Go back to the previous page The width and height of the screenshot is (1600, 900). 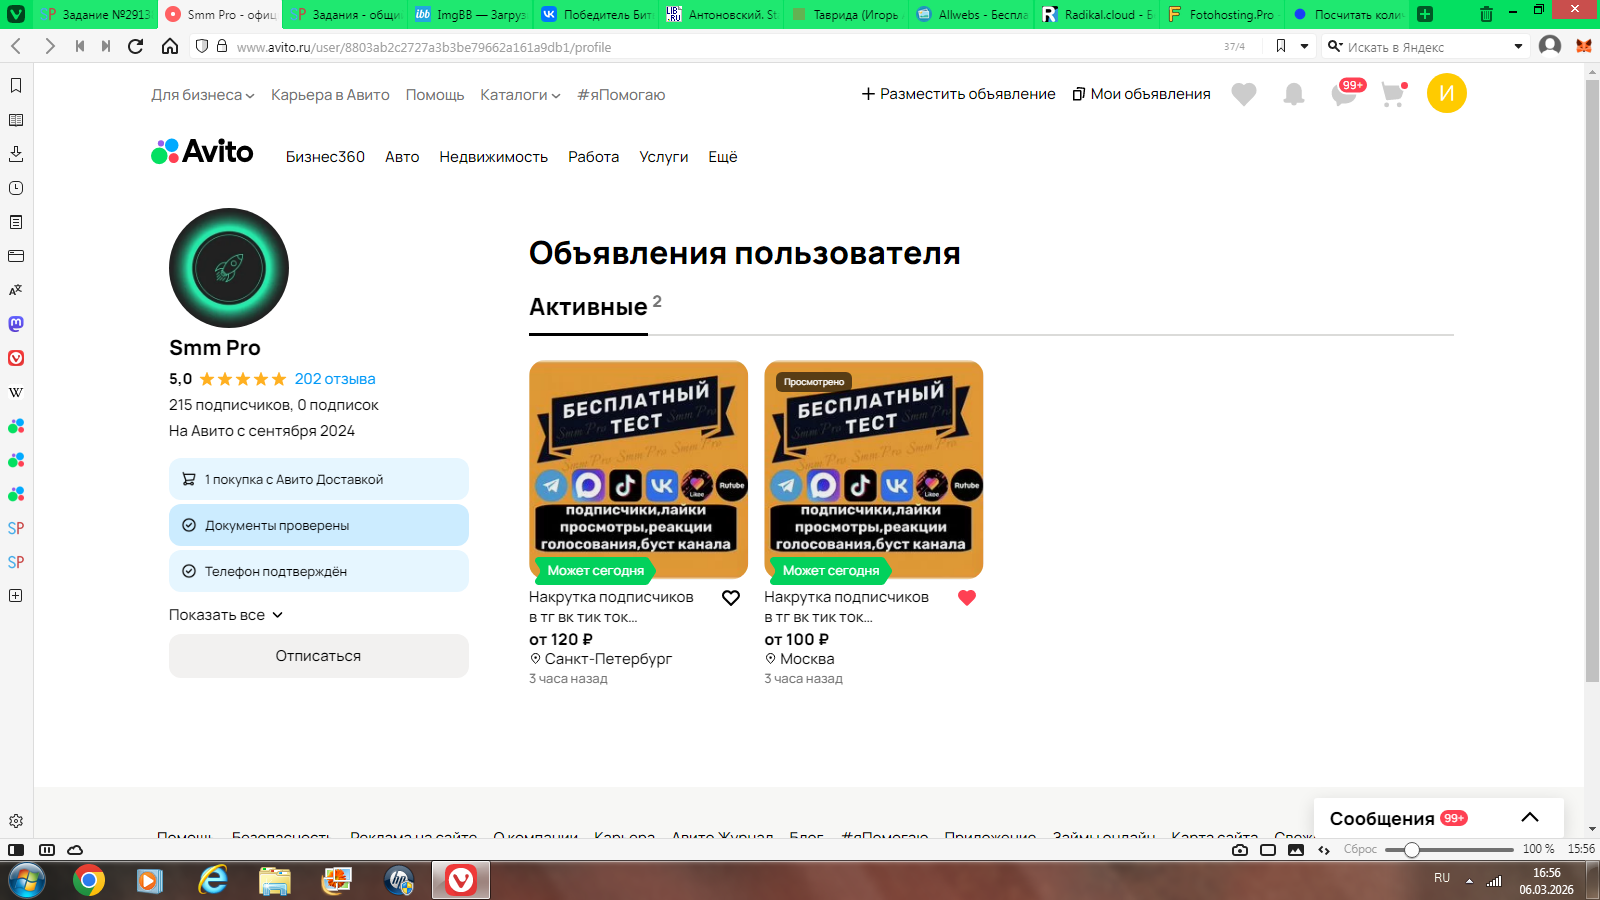[16, 46]
